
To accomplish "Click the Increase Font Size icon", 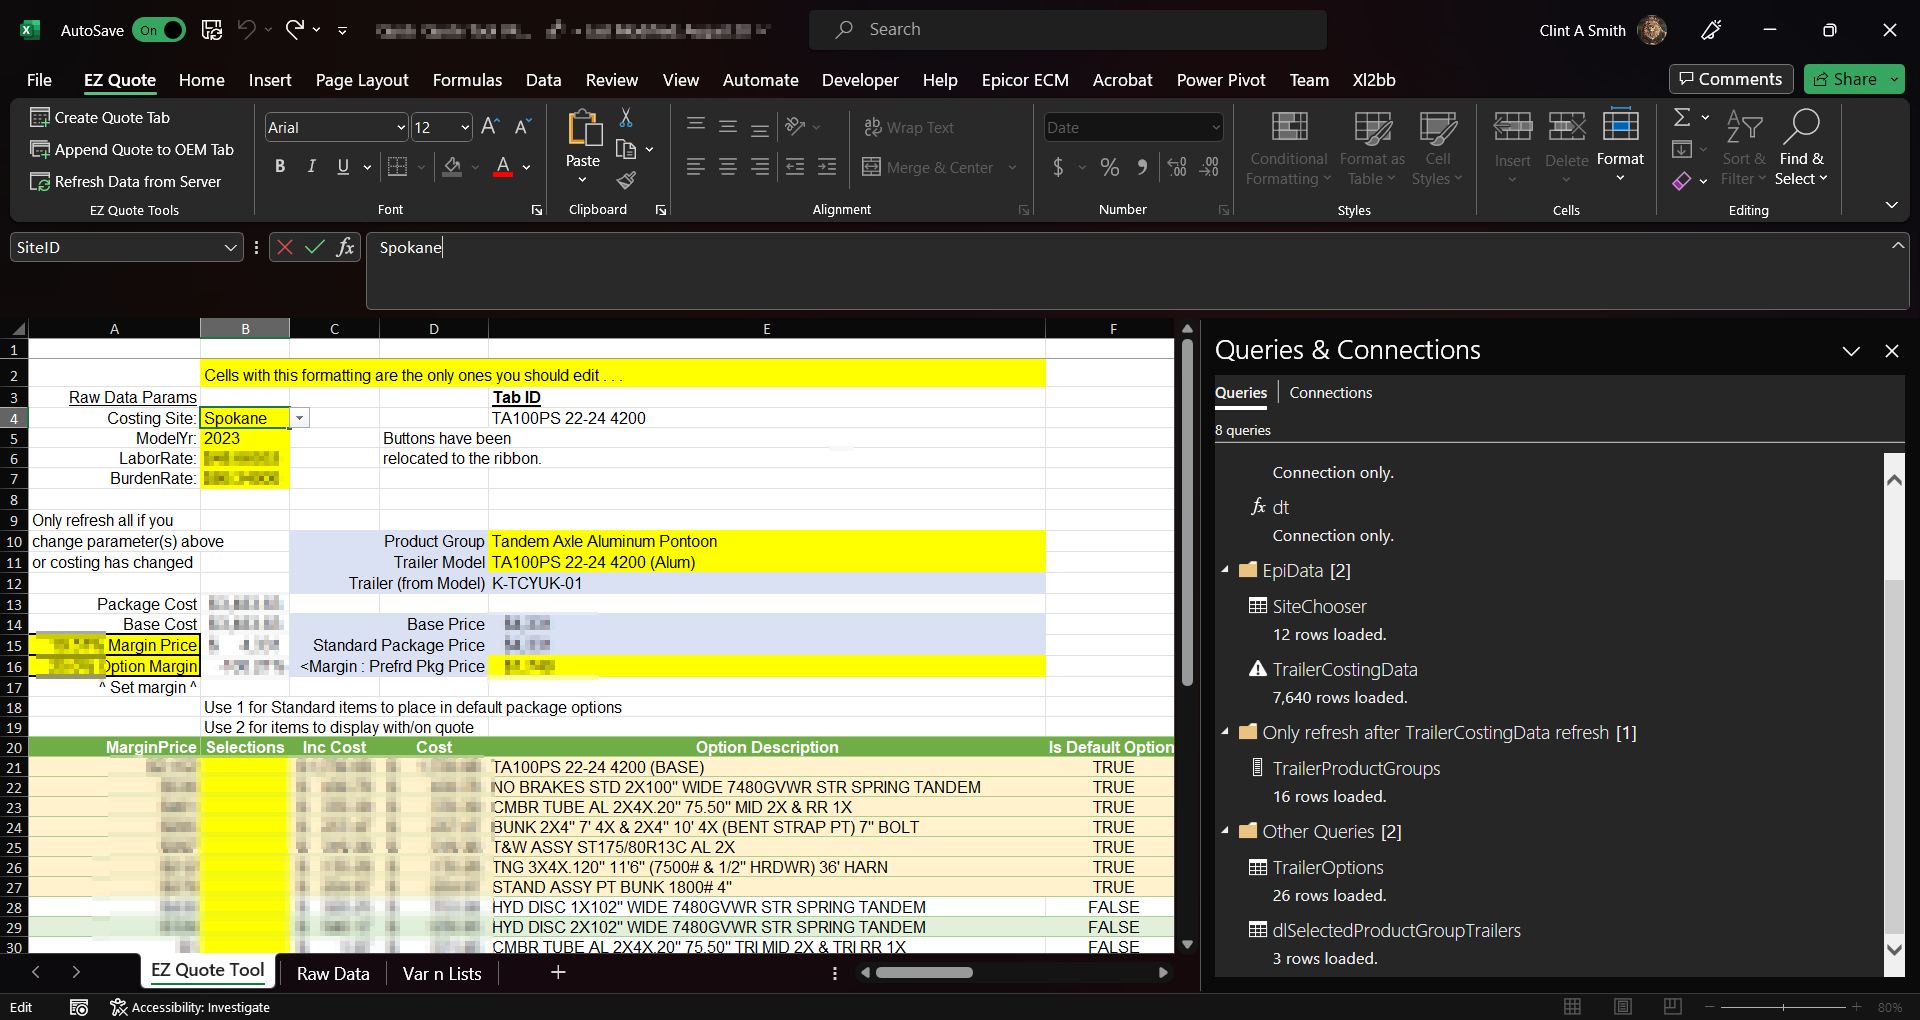I will [x=490, y=127].
